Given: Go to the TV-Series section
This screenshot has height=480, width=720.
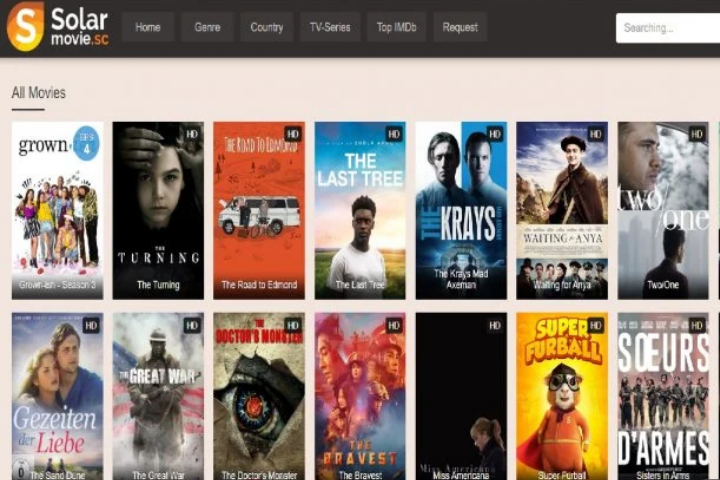Looking at the screenshot, I should tap(330, 28).
